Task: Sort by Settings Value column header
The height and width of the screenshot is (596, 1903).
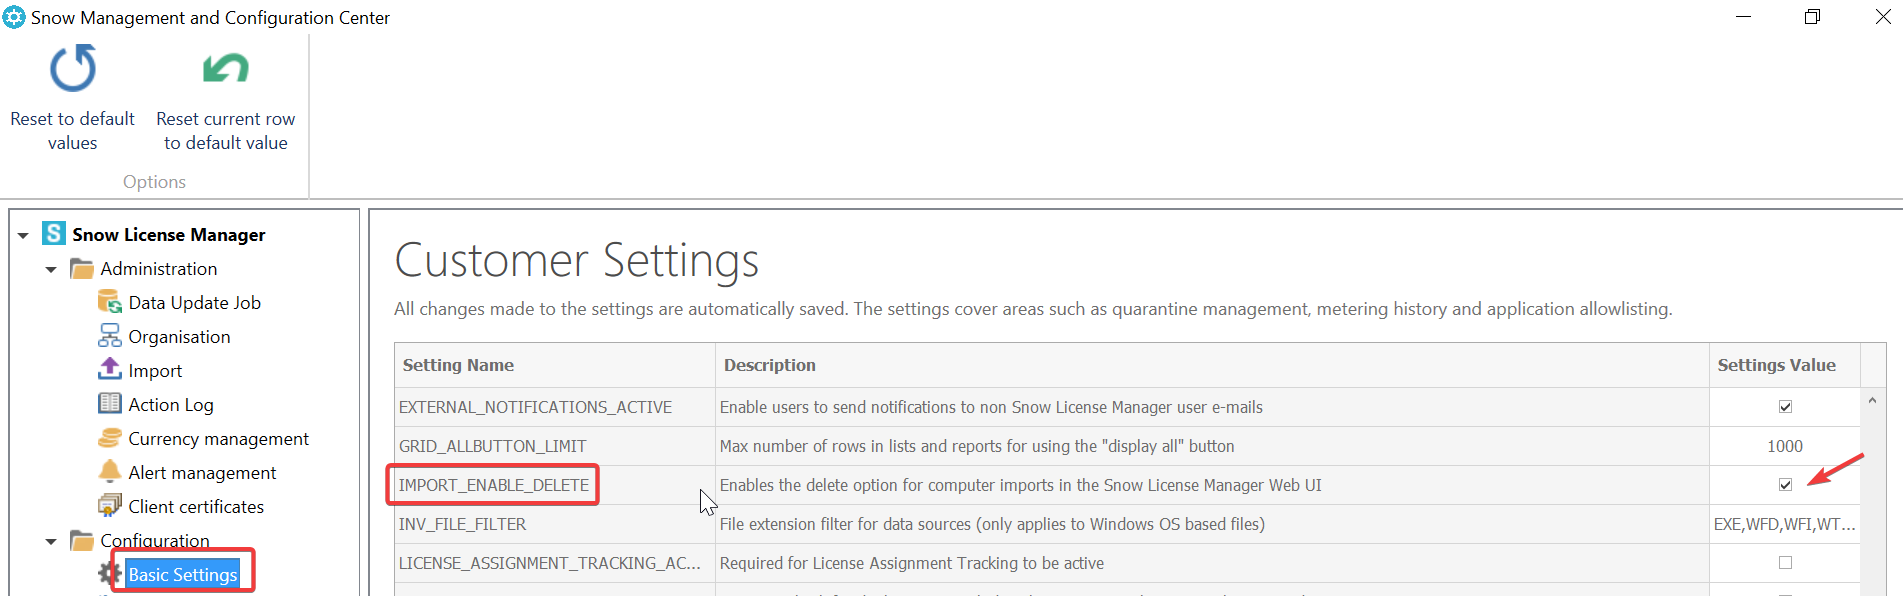Action: [1785, 365]
